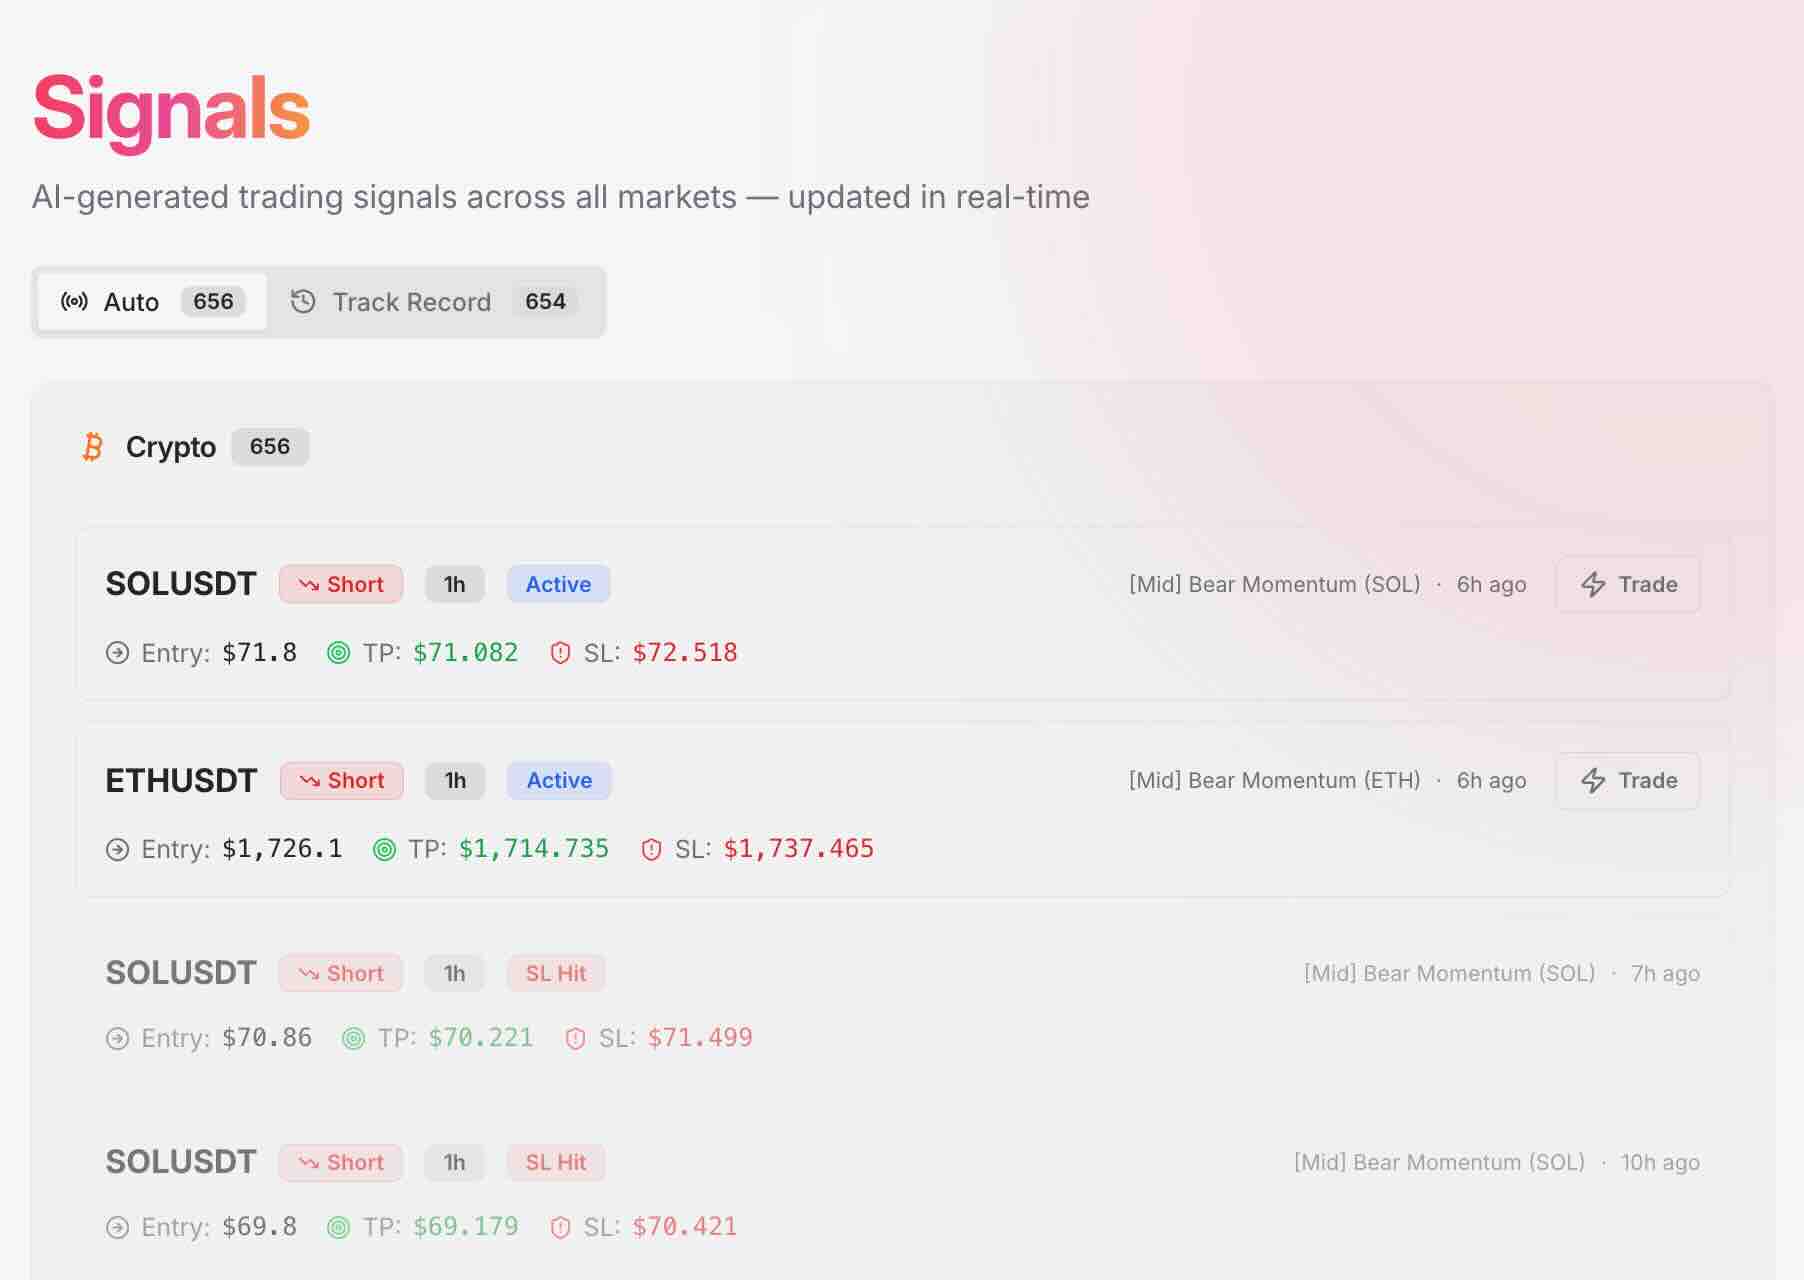The height and width of the screenshot is (1280, 1804).
Task: Click Short badge on 7h ago SOLUSDT signal
Action: 341,974
